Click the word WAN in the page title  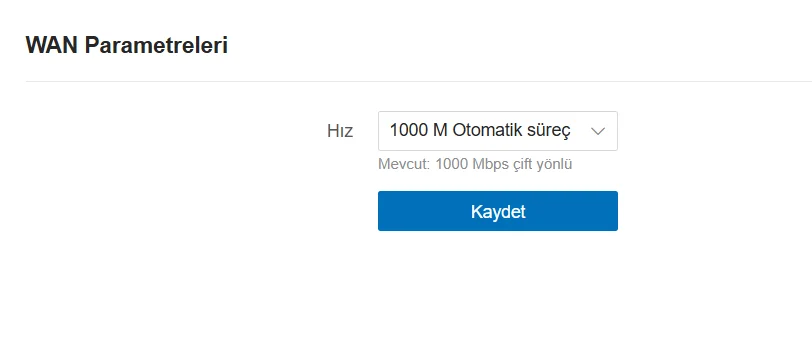[x=52, y=46]
